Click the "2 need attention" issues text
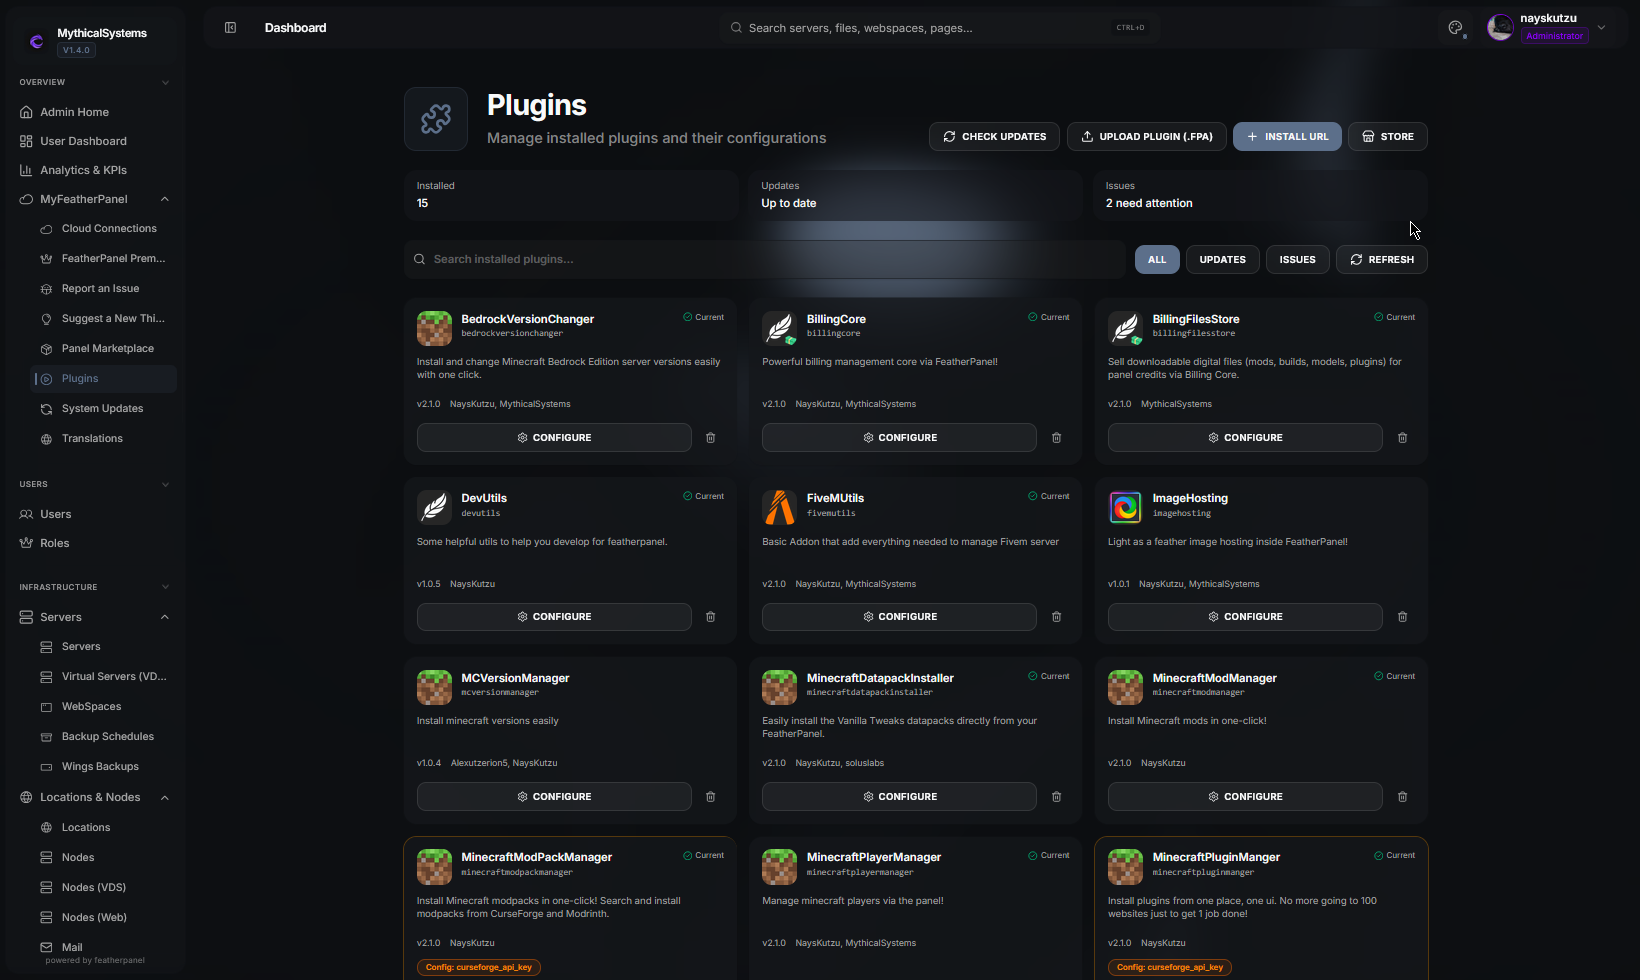Image resolution: width=1640 pixels, height=980 pixels. point(1149,203)
